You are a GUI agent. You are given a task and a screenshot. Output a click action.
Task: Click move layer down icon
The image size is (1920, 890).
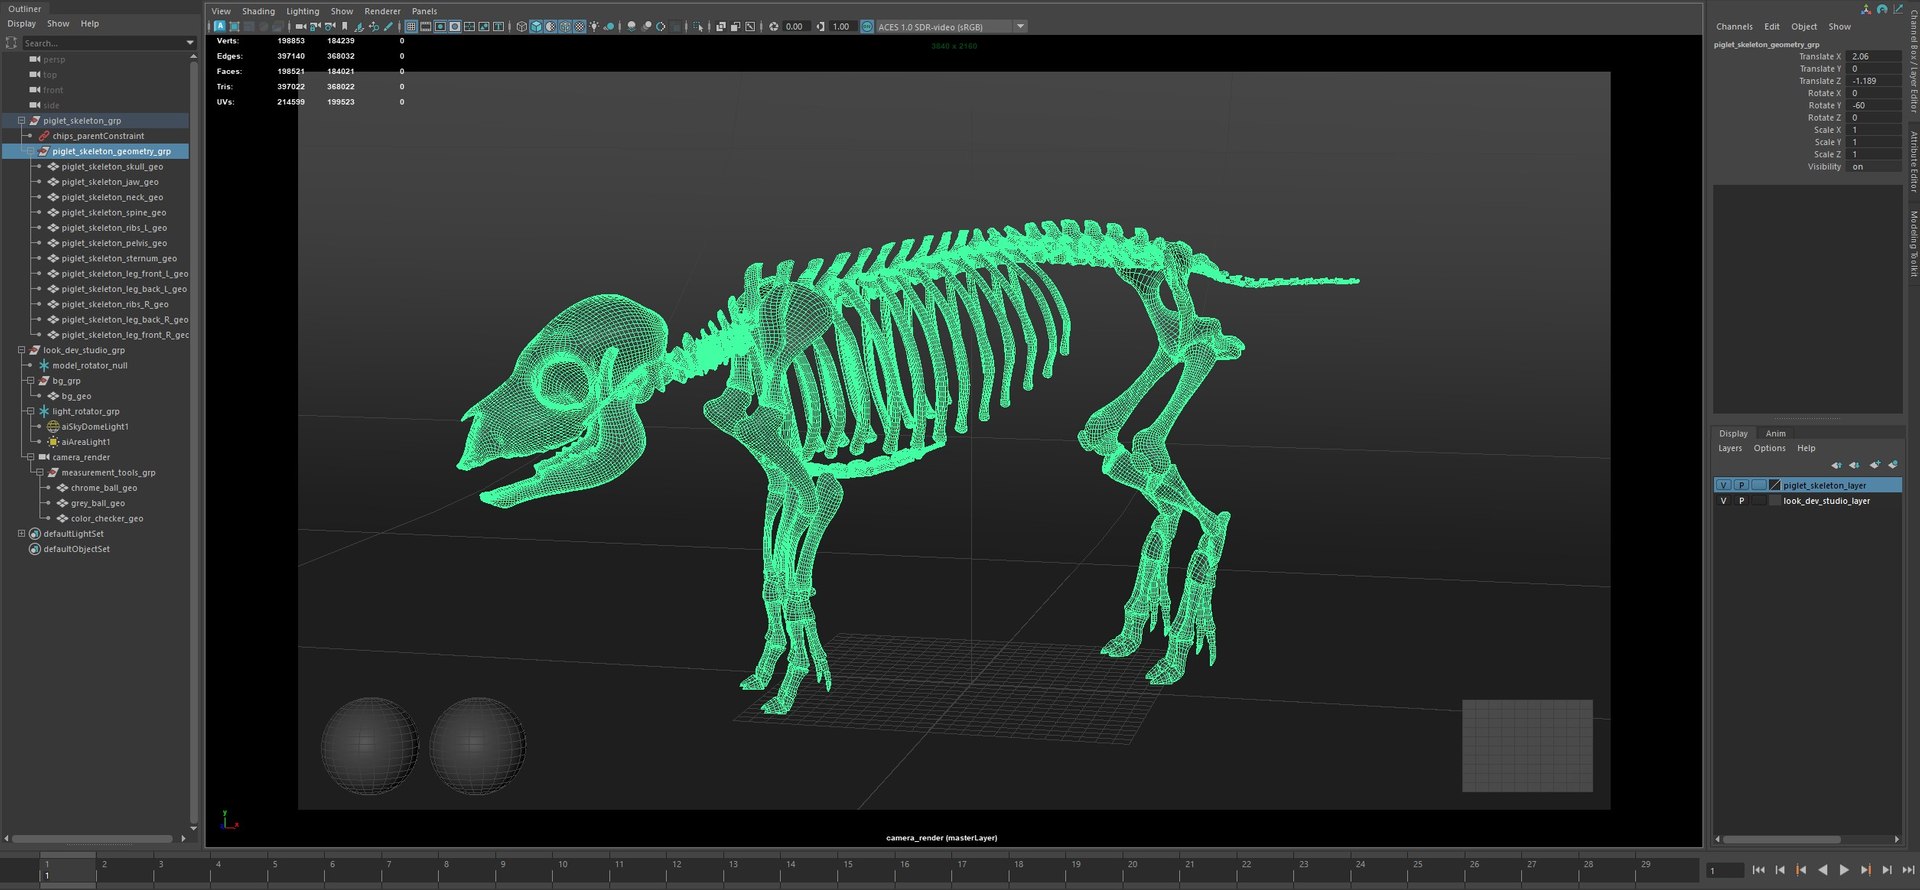tap(1855, 465)
